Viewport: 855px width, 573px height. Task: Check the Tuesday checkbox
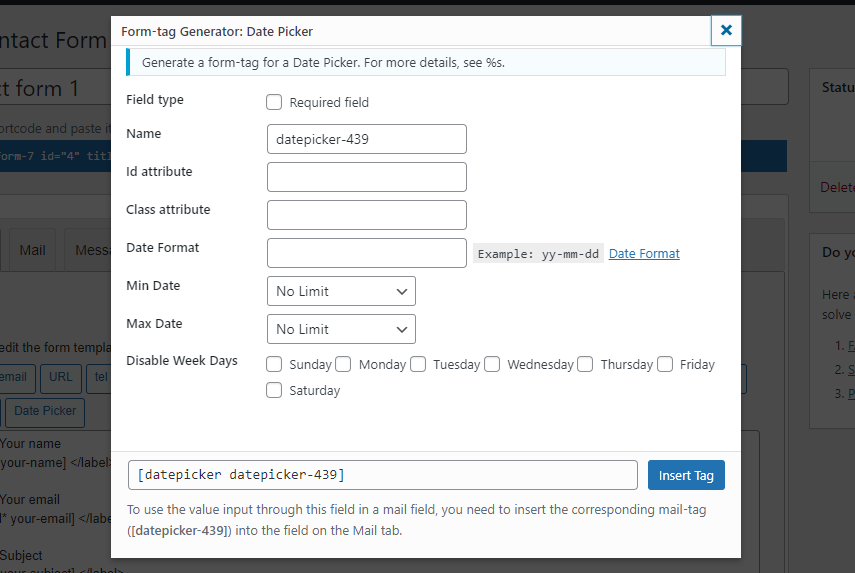pyautogui.click(x=418, y=364)
